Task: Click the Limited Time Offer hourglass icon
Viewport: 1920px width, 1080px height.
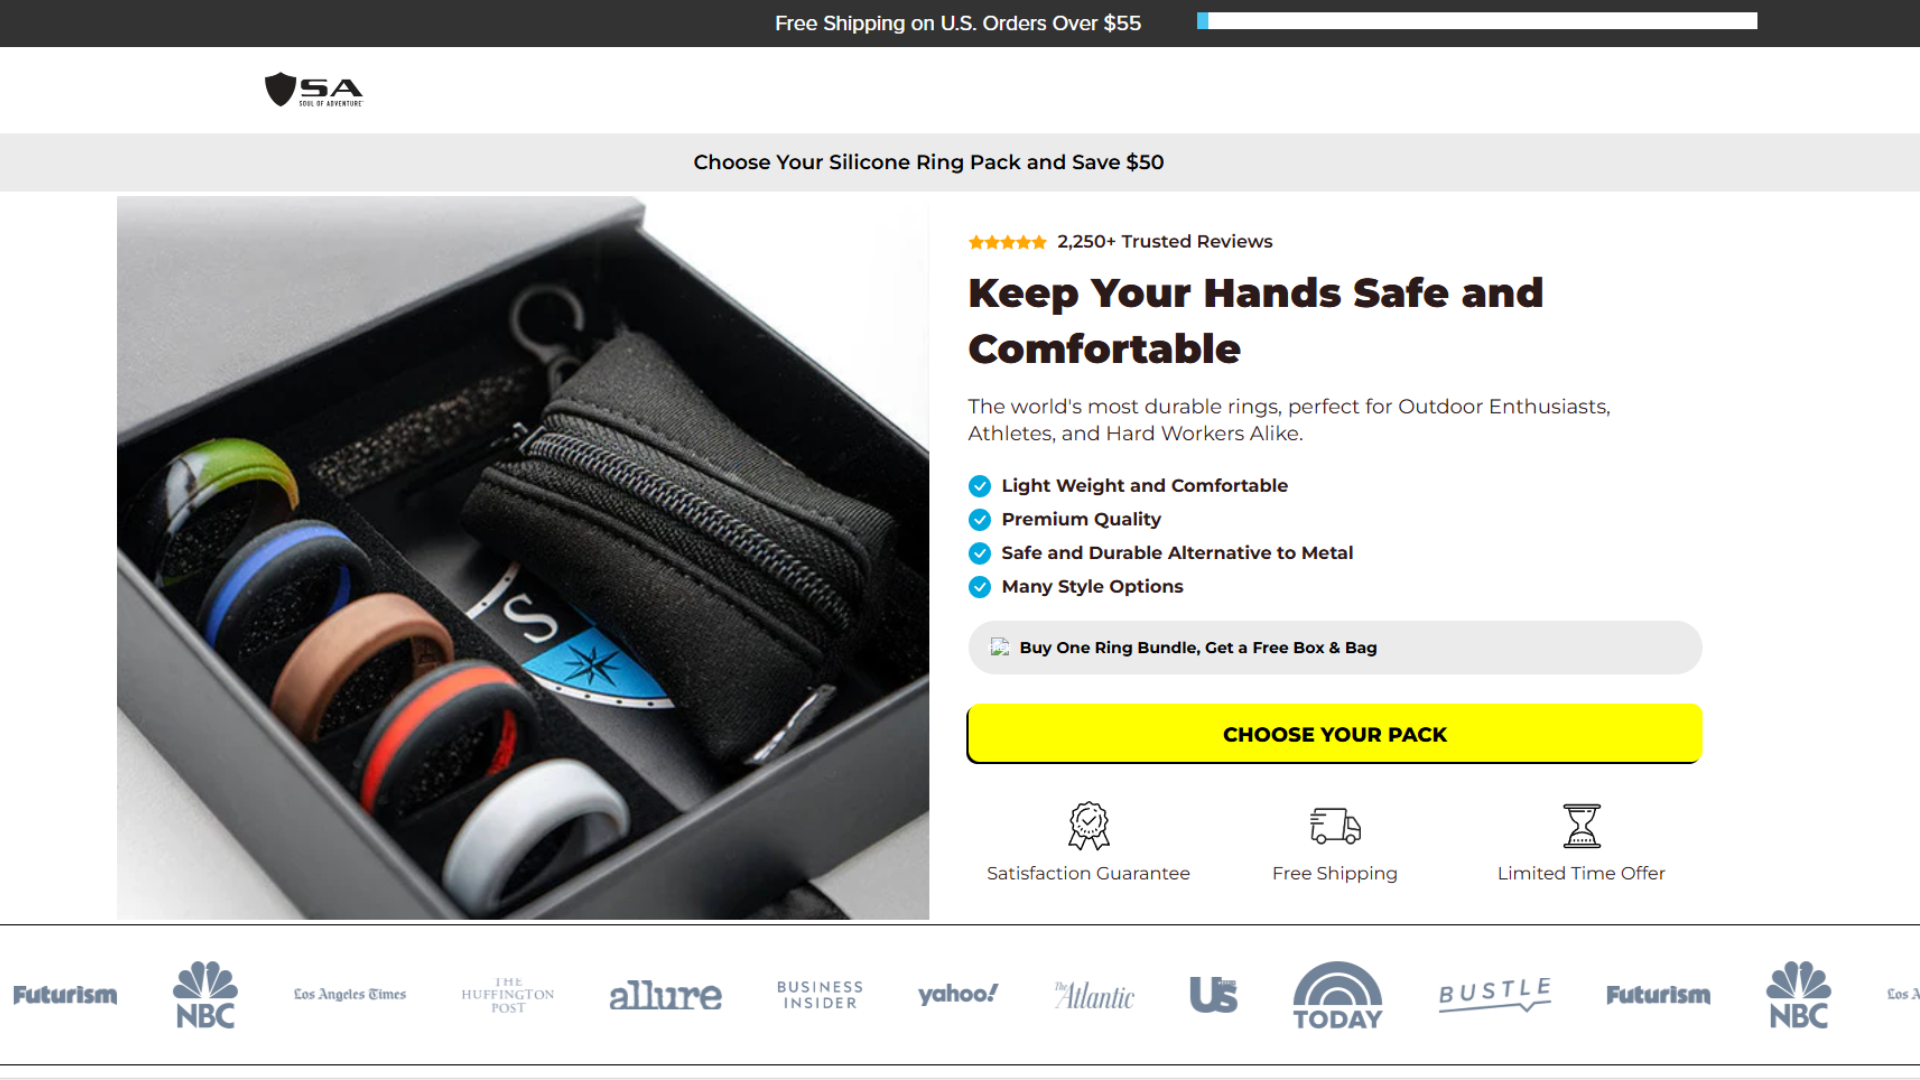Action: (1581, 826)
